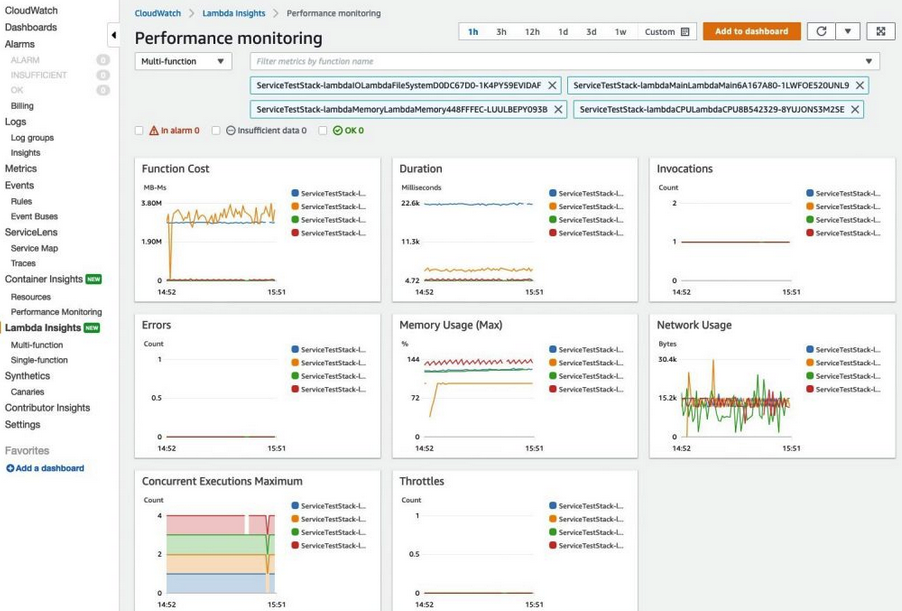
Task: Open Canaries under Synthetics
Action: [x=27, y=392]
